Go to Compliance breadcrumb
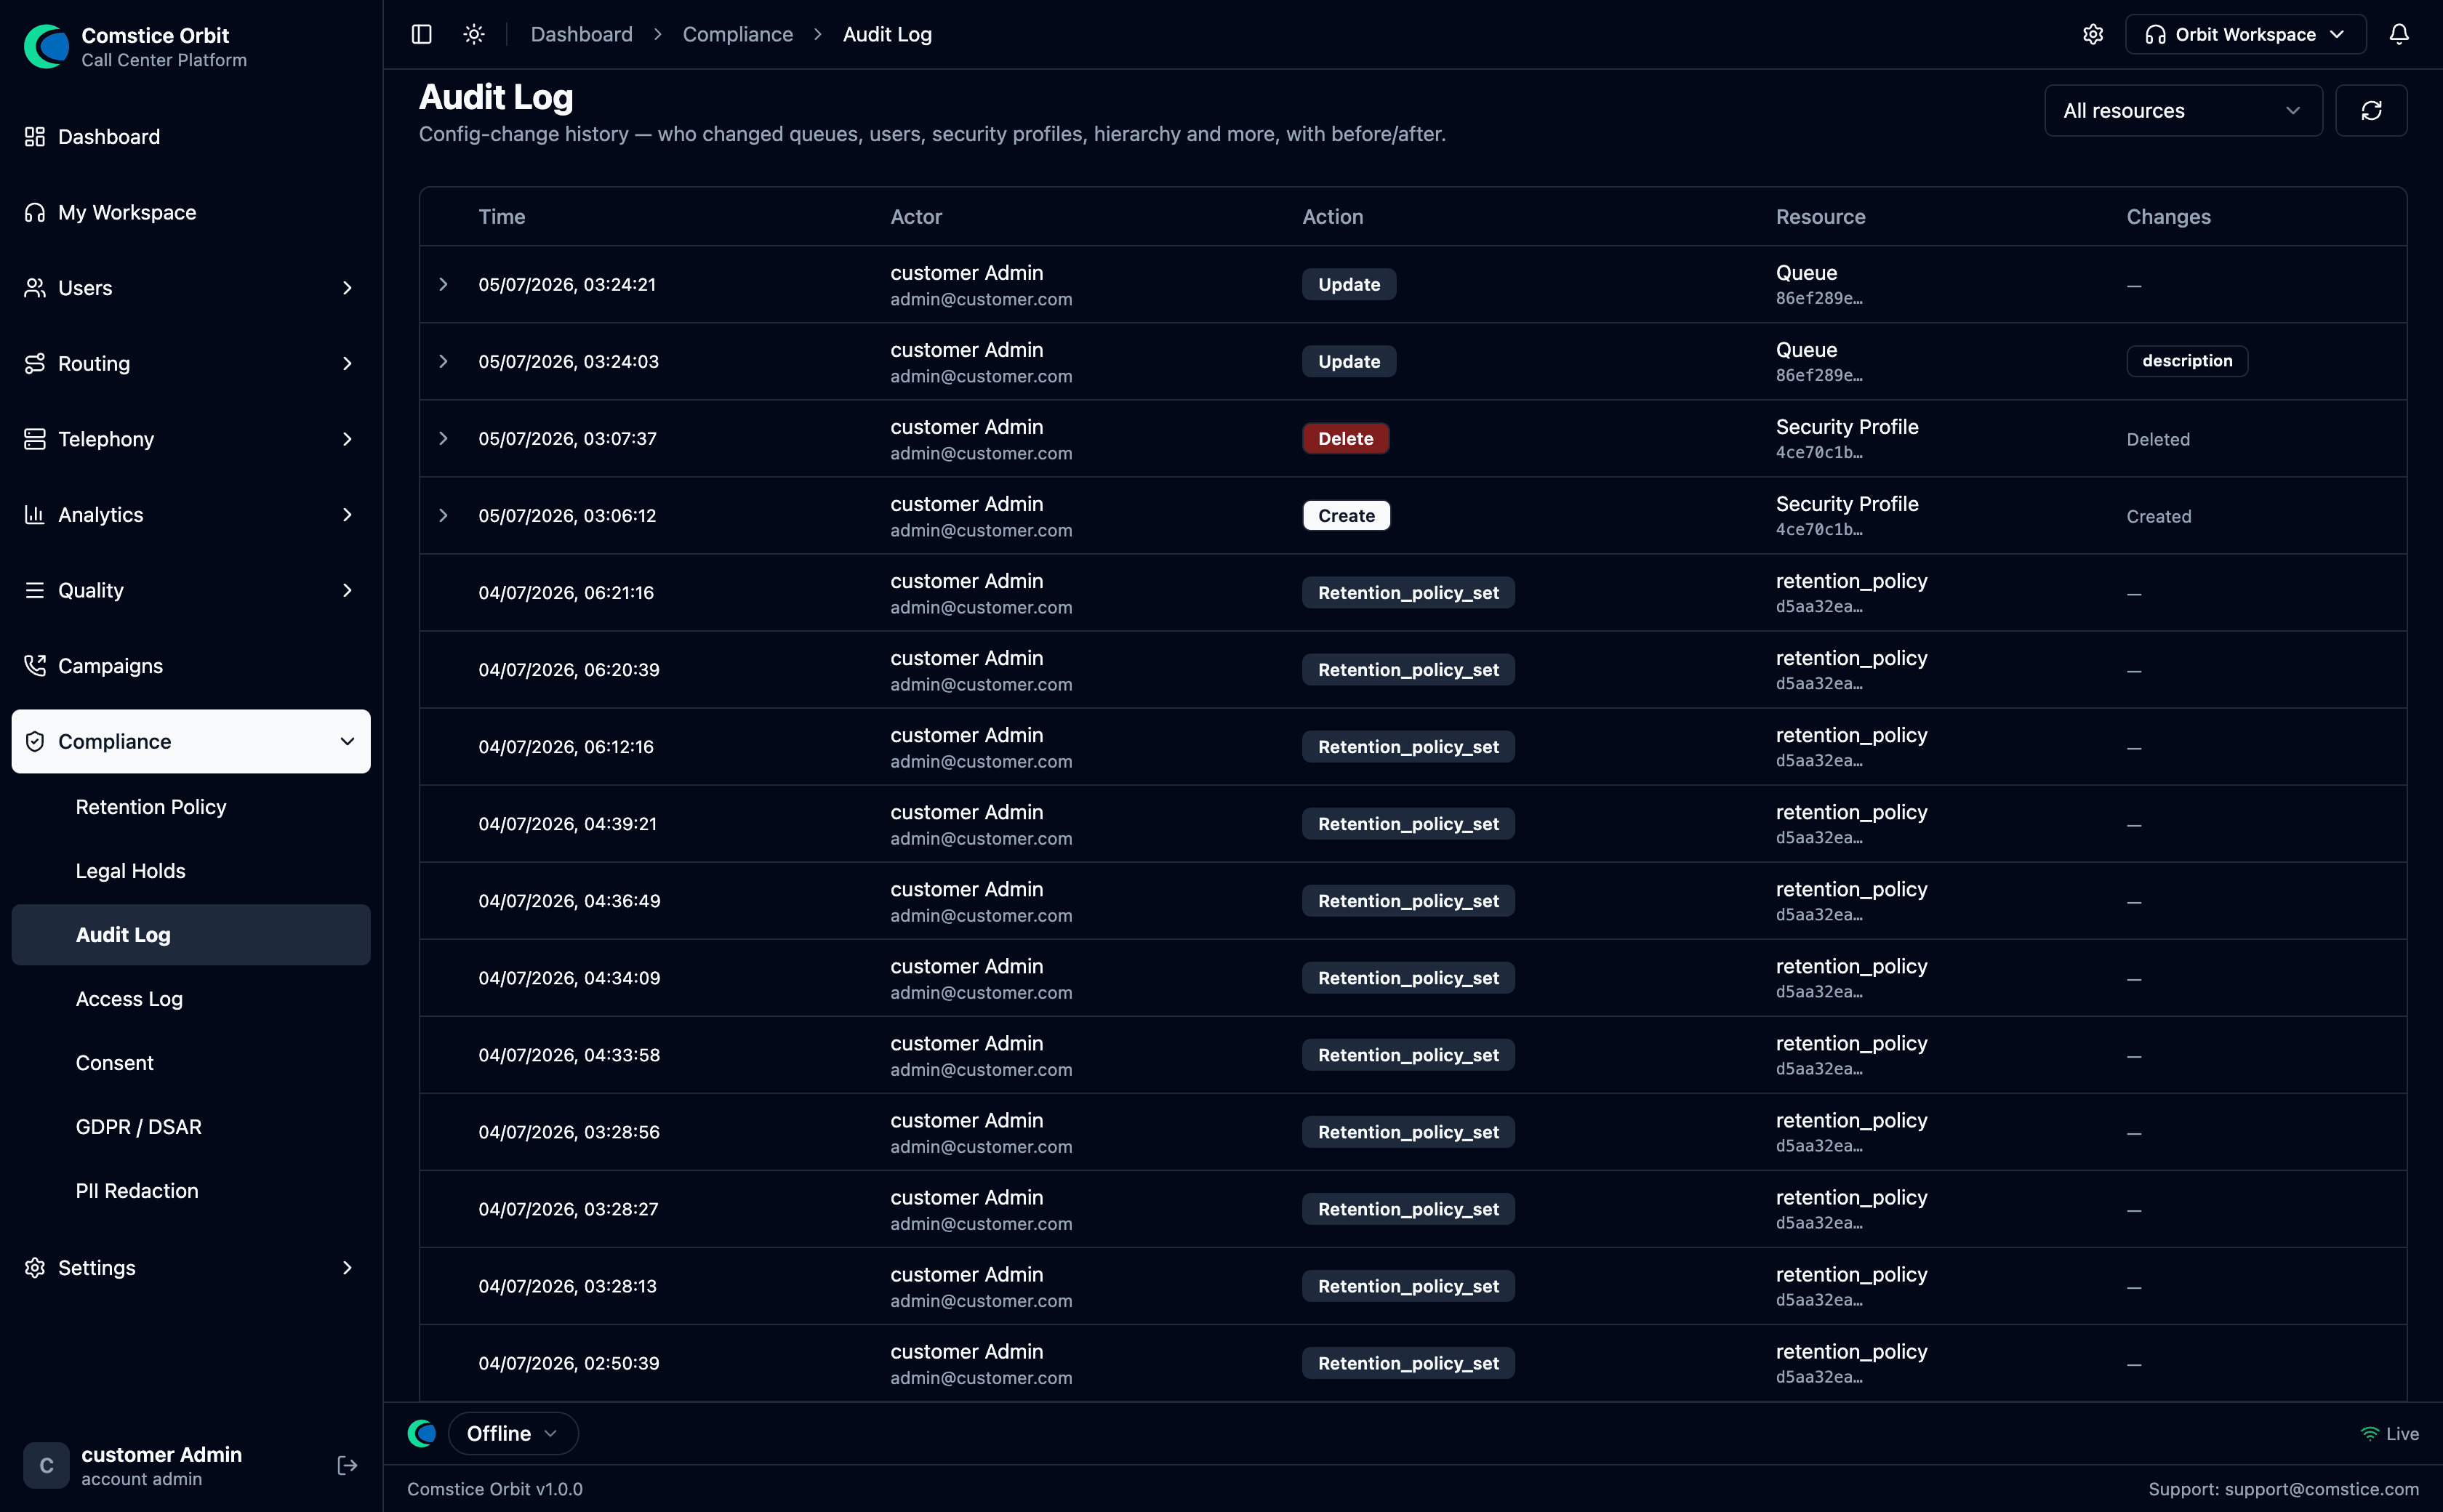 coord(738,34)
